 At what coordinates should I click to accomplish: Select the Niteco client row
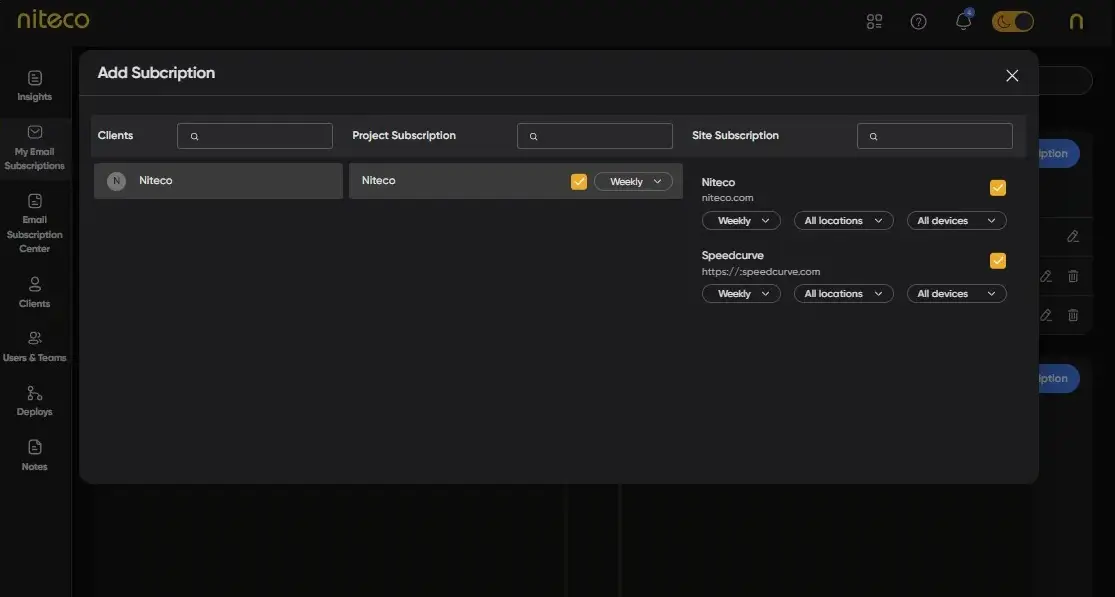pos(218,181)
